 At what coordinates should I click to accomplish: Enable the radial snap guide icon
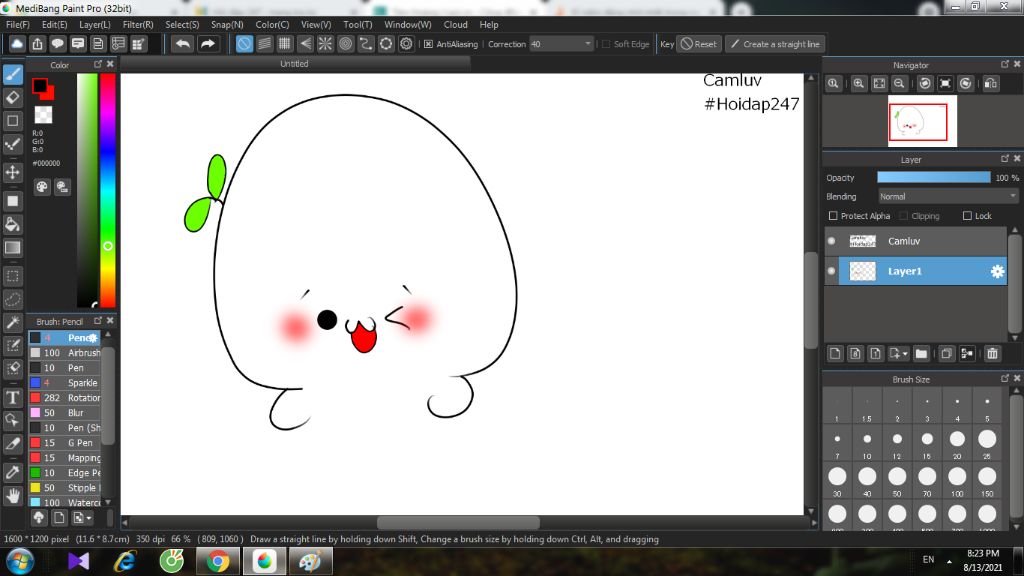(325, 44)
